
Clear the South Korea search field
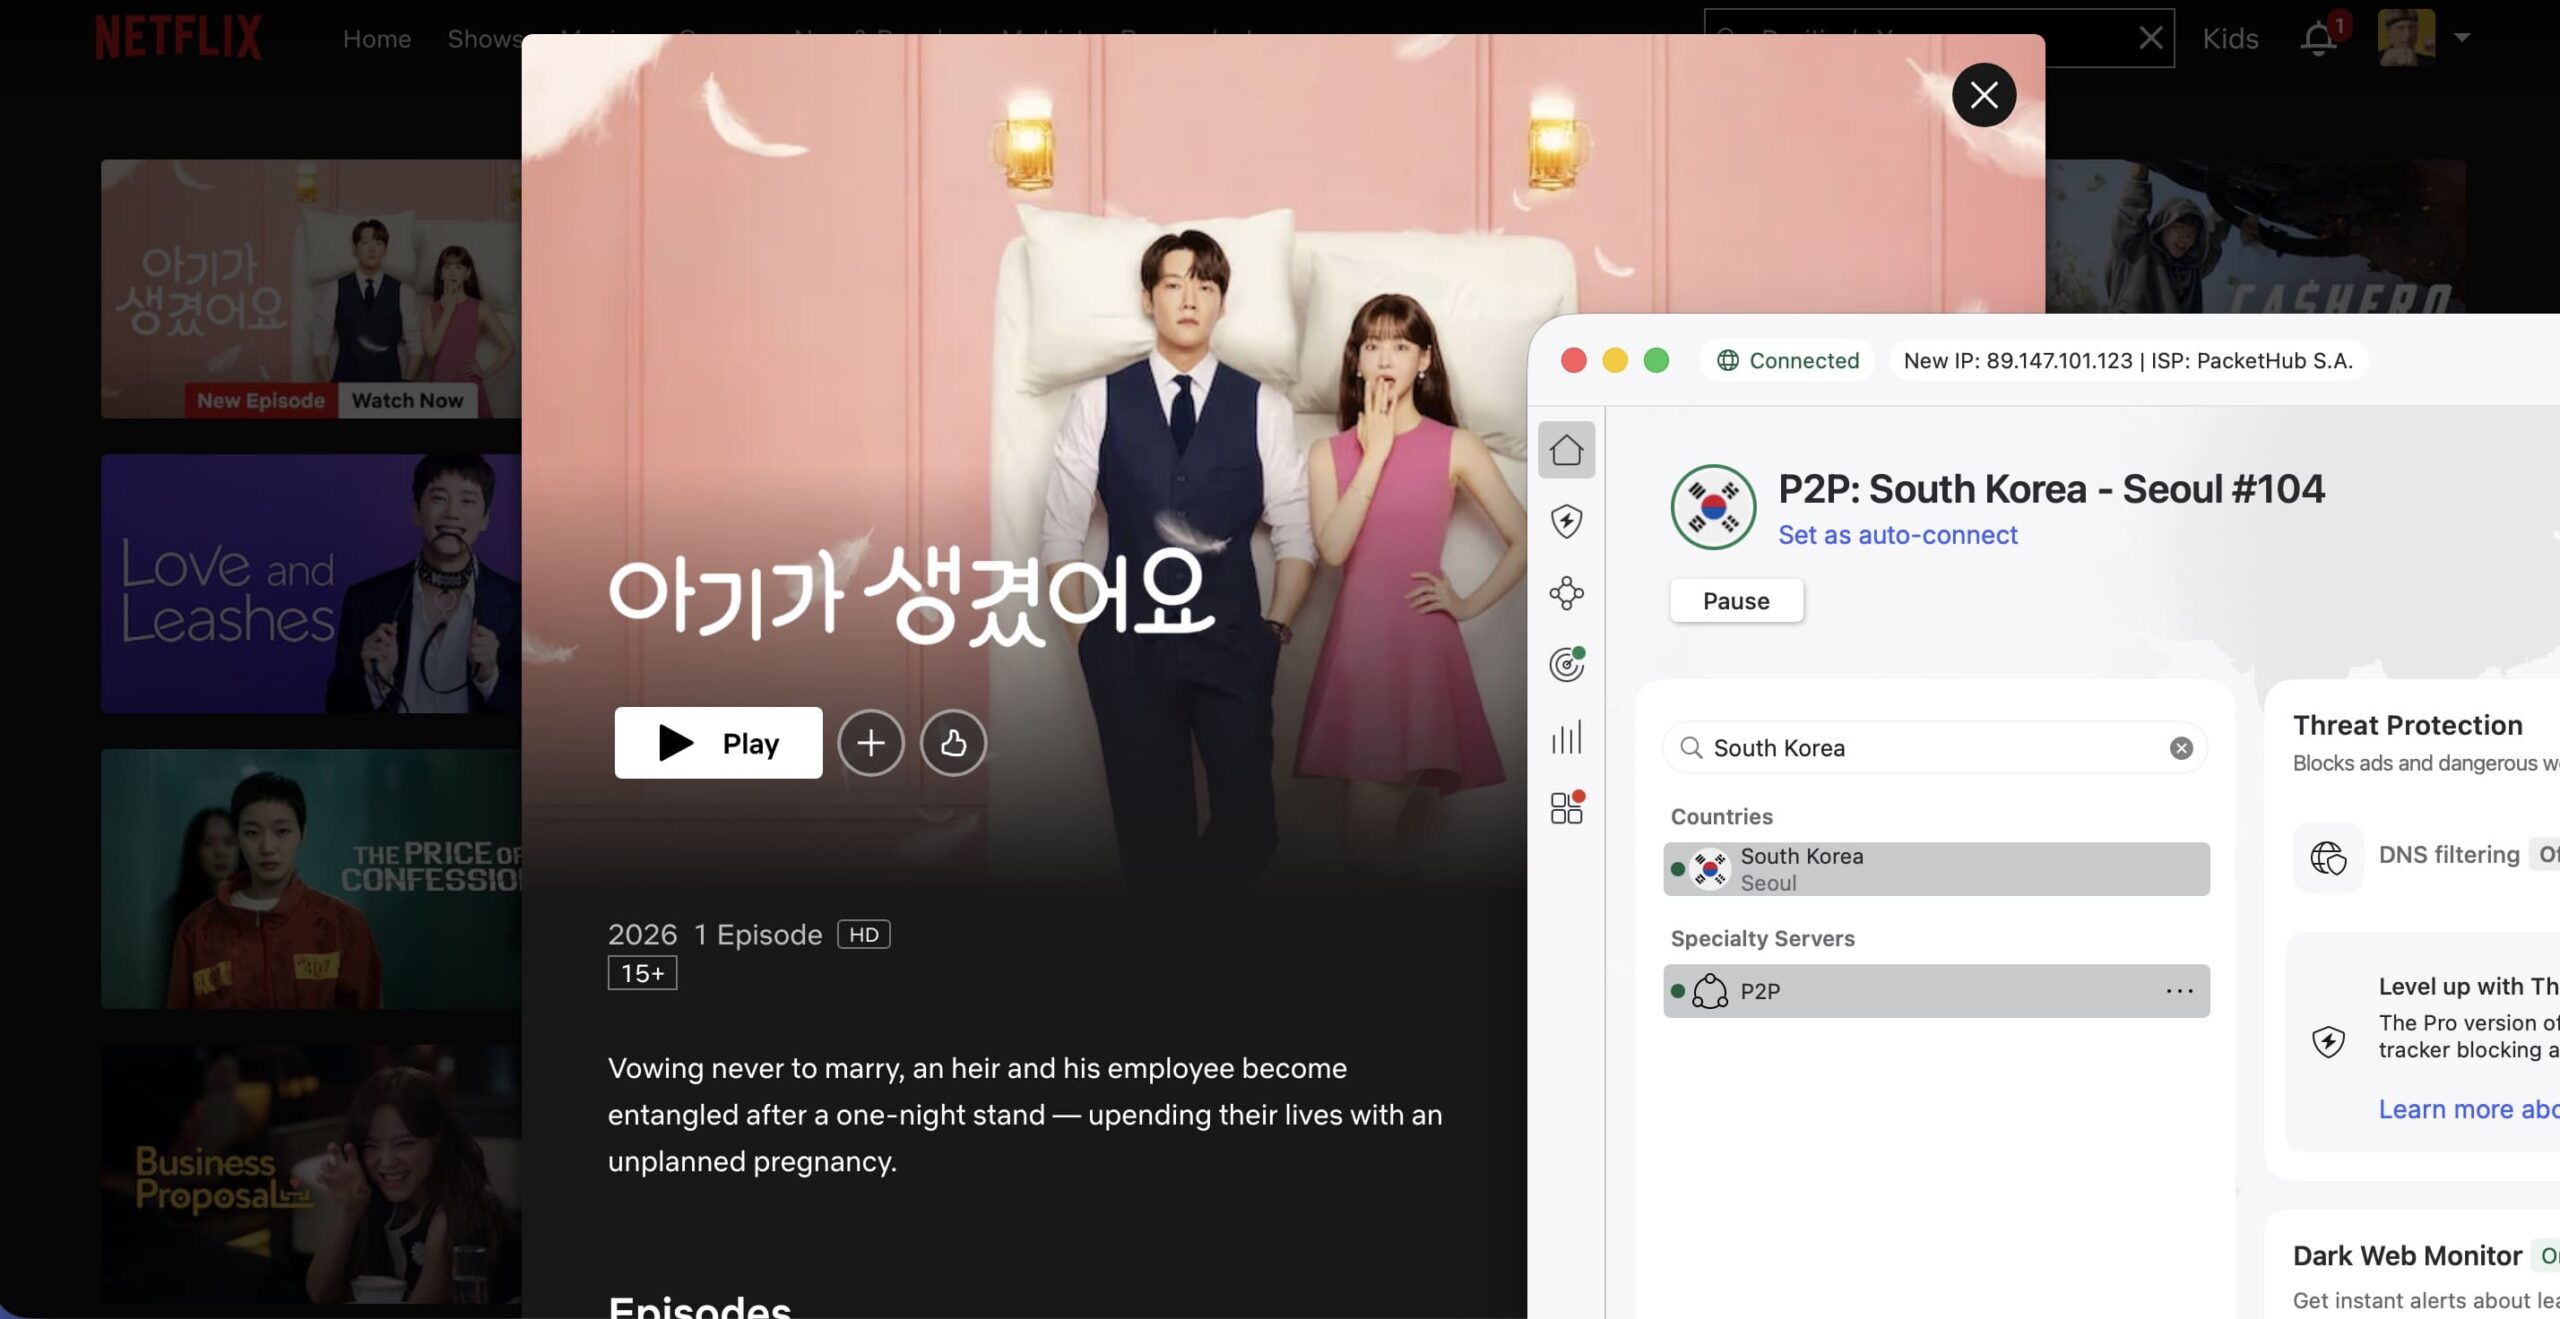coord(2180,747)
